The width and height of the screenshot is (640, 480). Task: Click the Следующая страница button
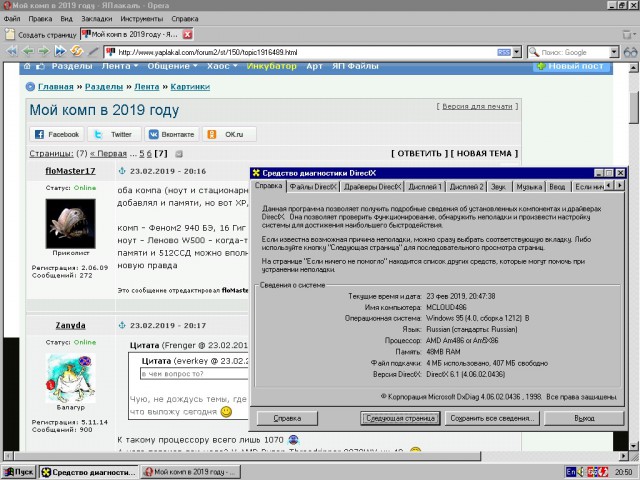(x=400, y=418)
